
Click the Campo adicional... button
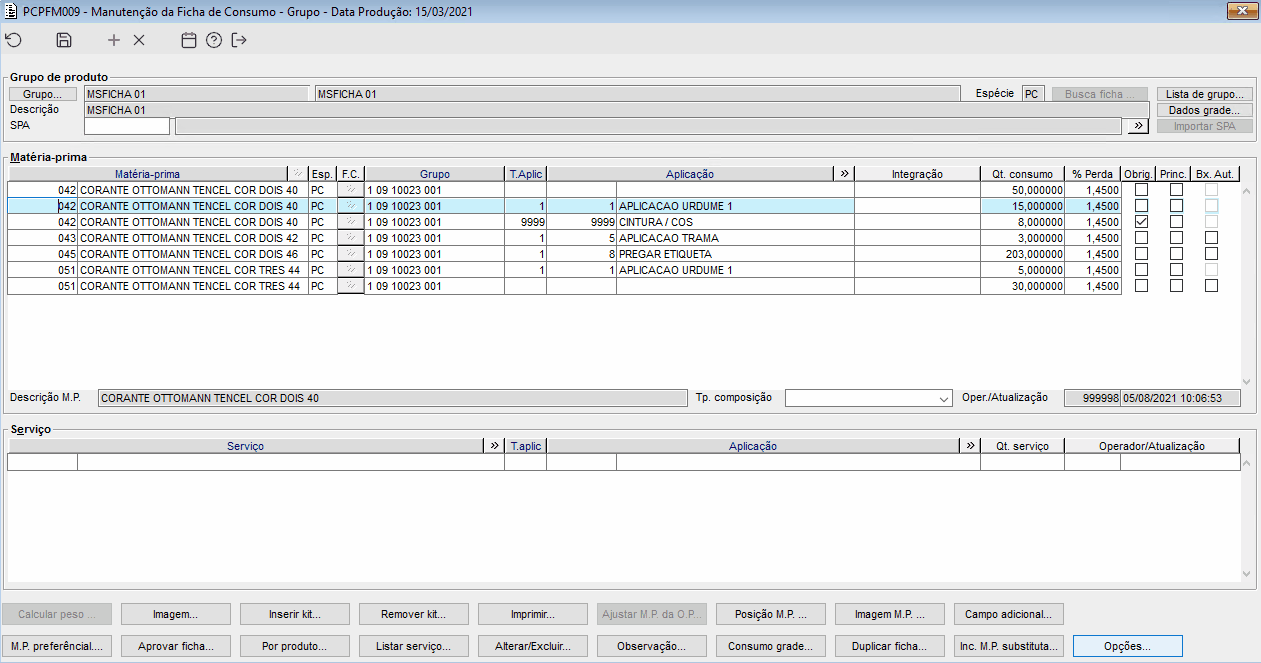click(1009, 614)
